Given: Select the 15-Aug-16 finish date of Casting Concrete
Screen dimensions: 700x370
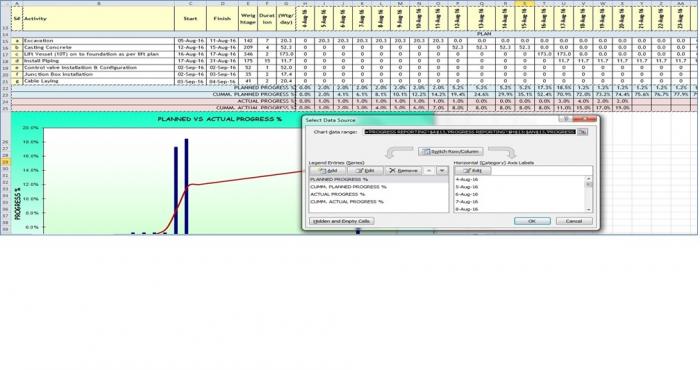Looking at the screenshot, I should [222, 47].
